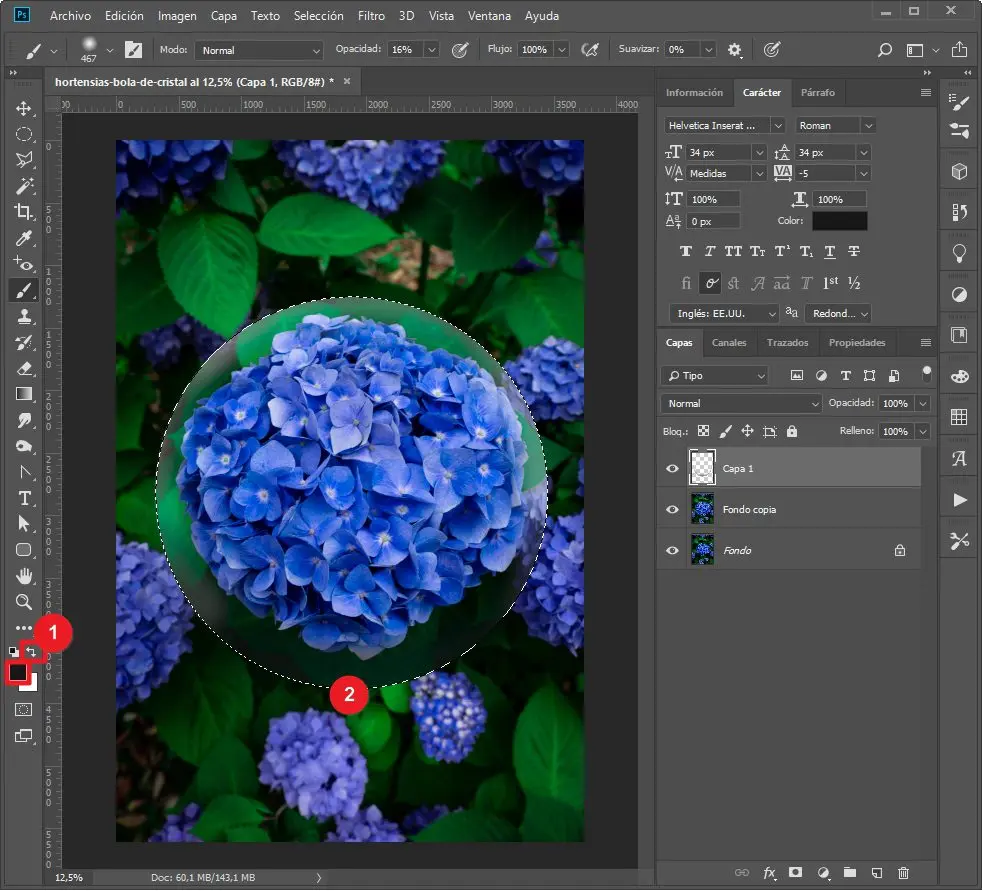
Task: Open the brush Modo dropdown
Action: pos(259,50)
